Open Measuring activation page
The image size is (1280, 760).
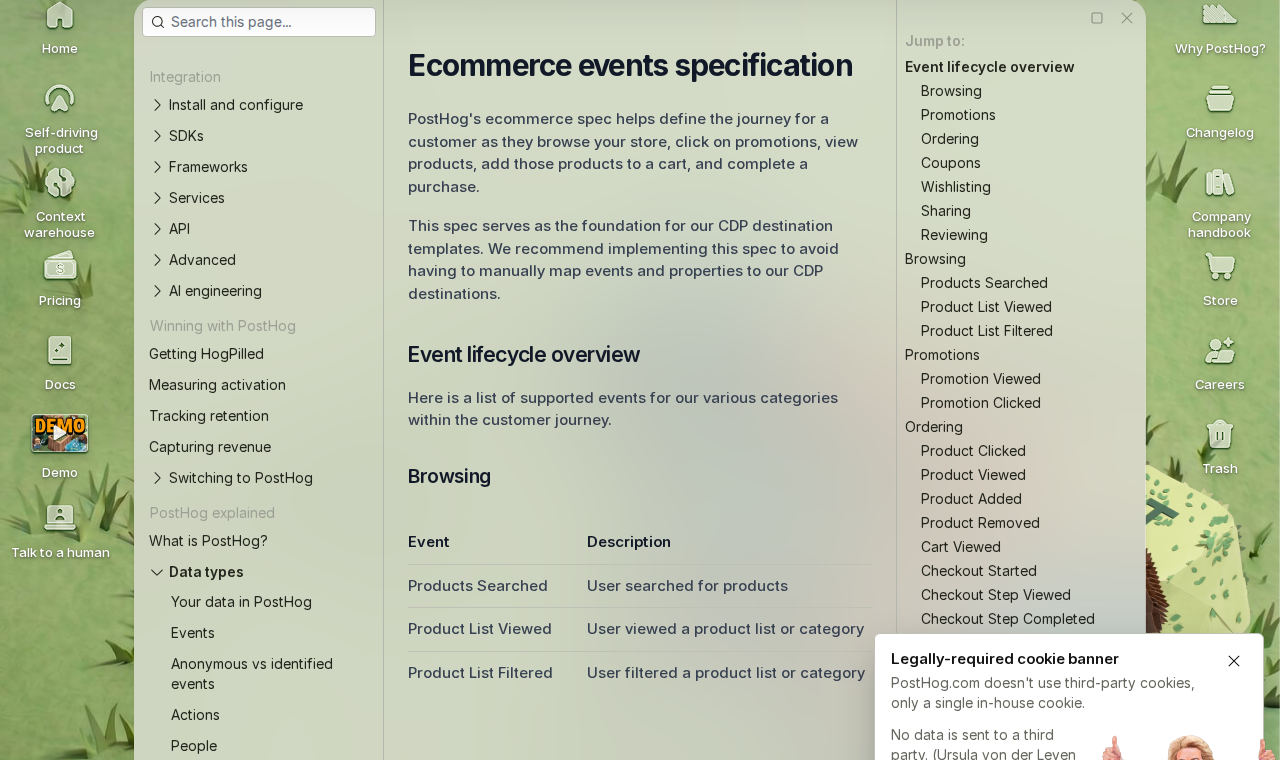coord(217,385)
